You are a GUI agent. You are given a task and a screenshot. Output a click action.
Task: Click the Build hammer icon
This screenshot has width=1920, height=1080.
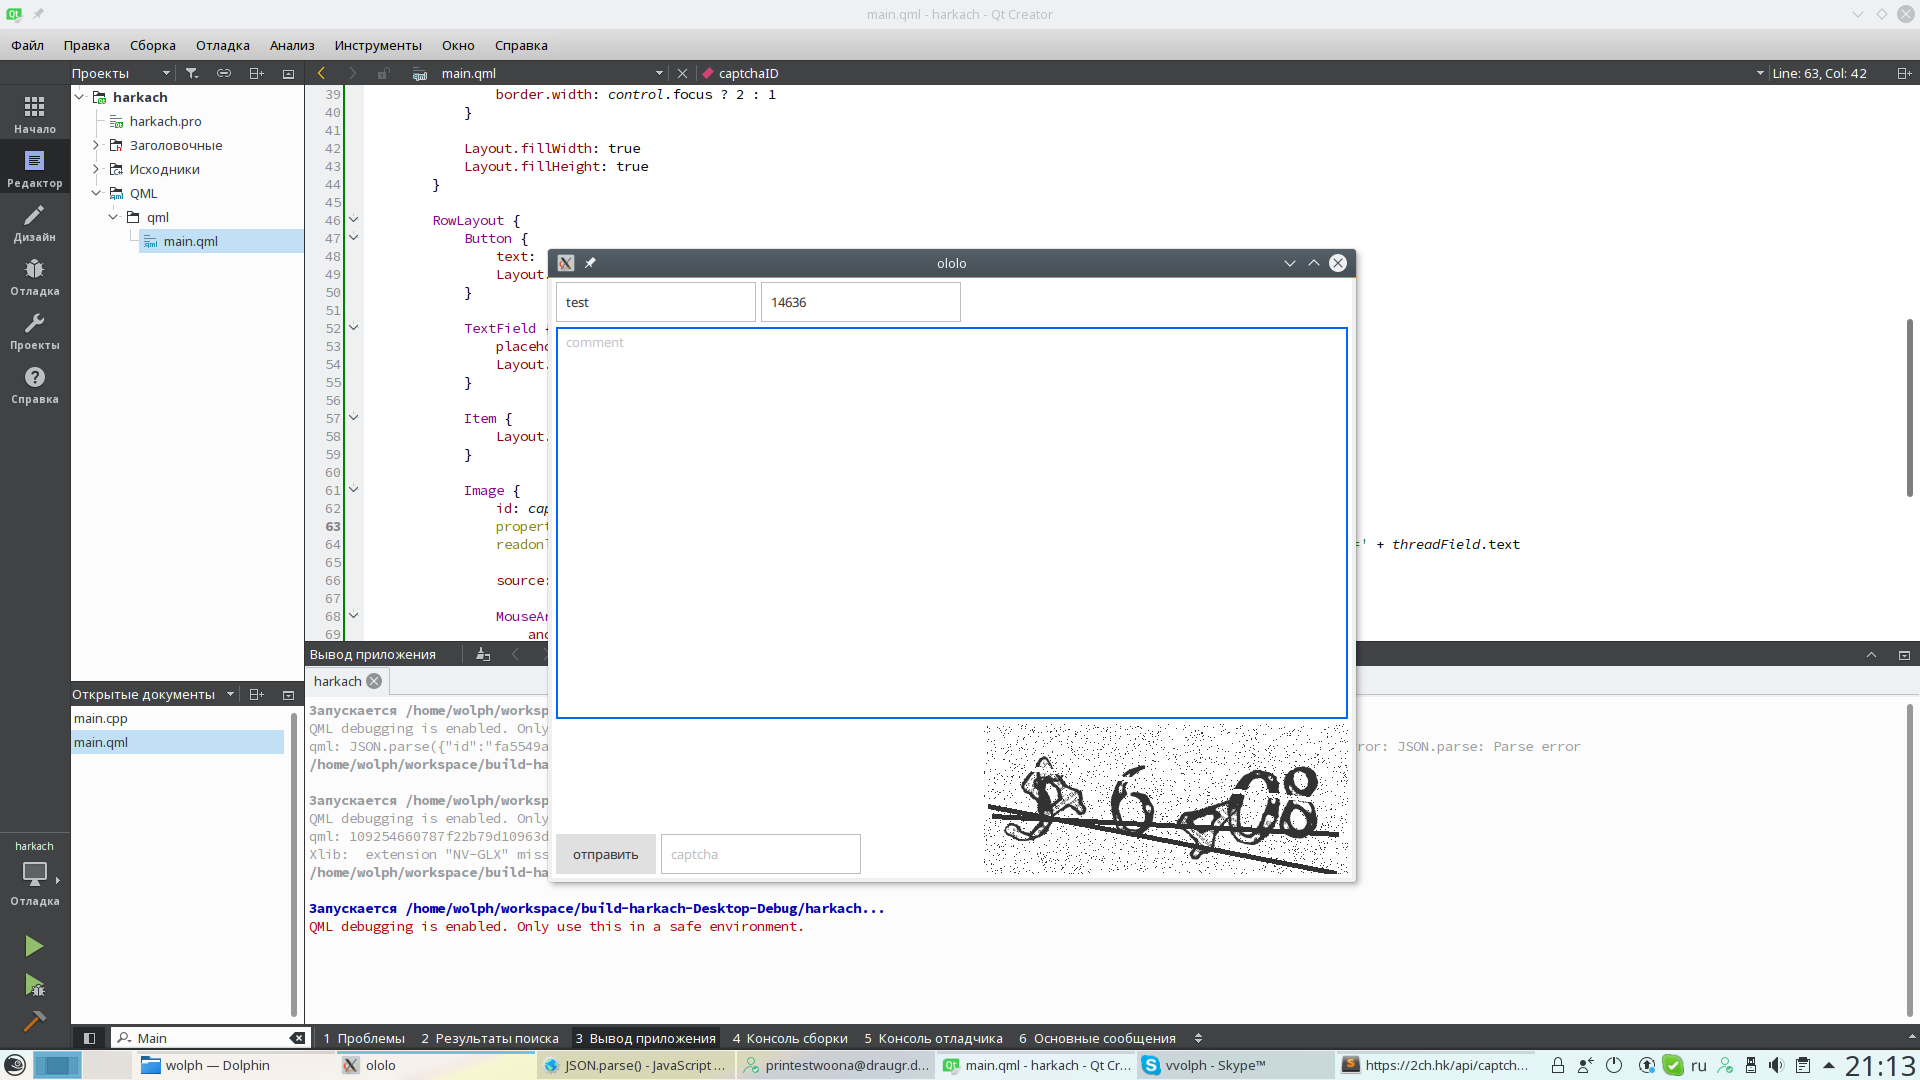(x=34, y=1021)
